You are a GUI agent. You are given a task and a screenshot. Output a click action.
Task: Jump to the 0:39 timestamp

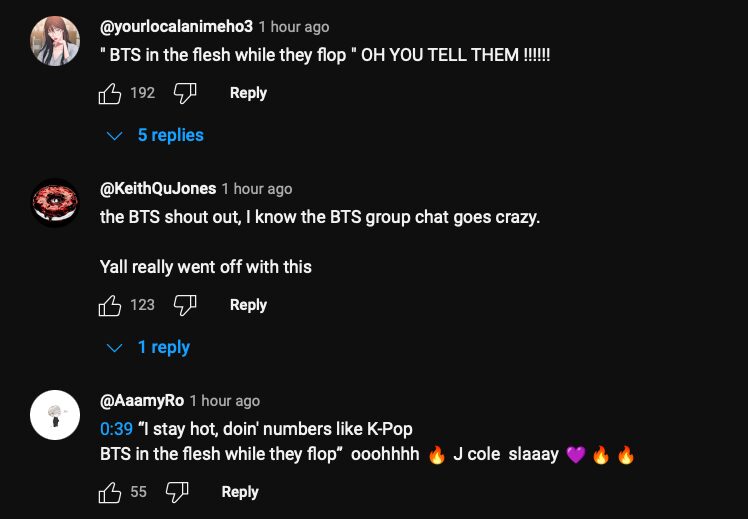(x=116, y=429)
